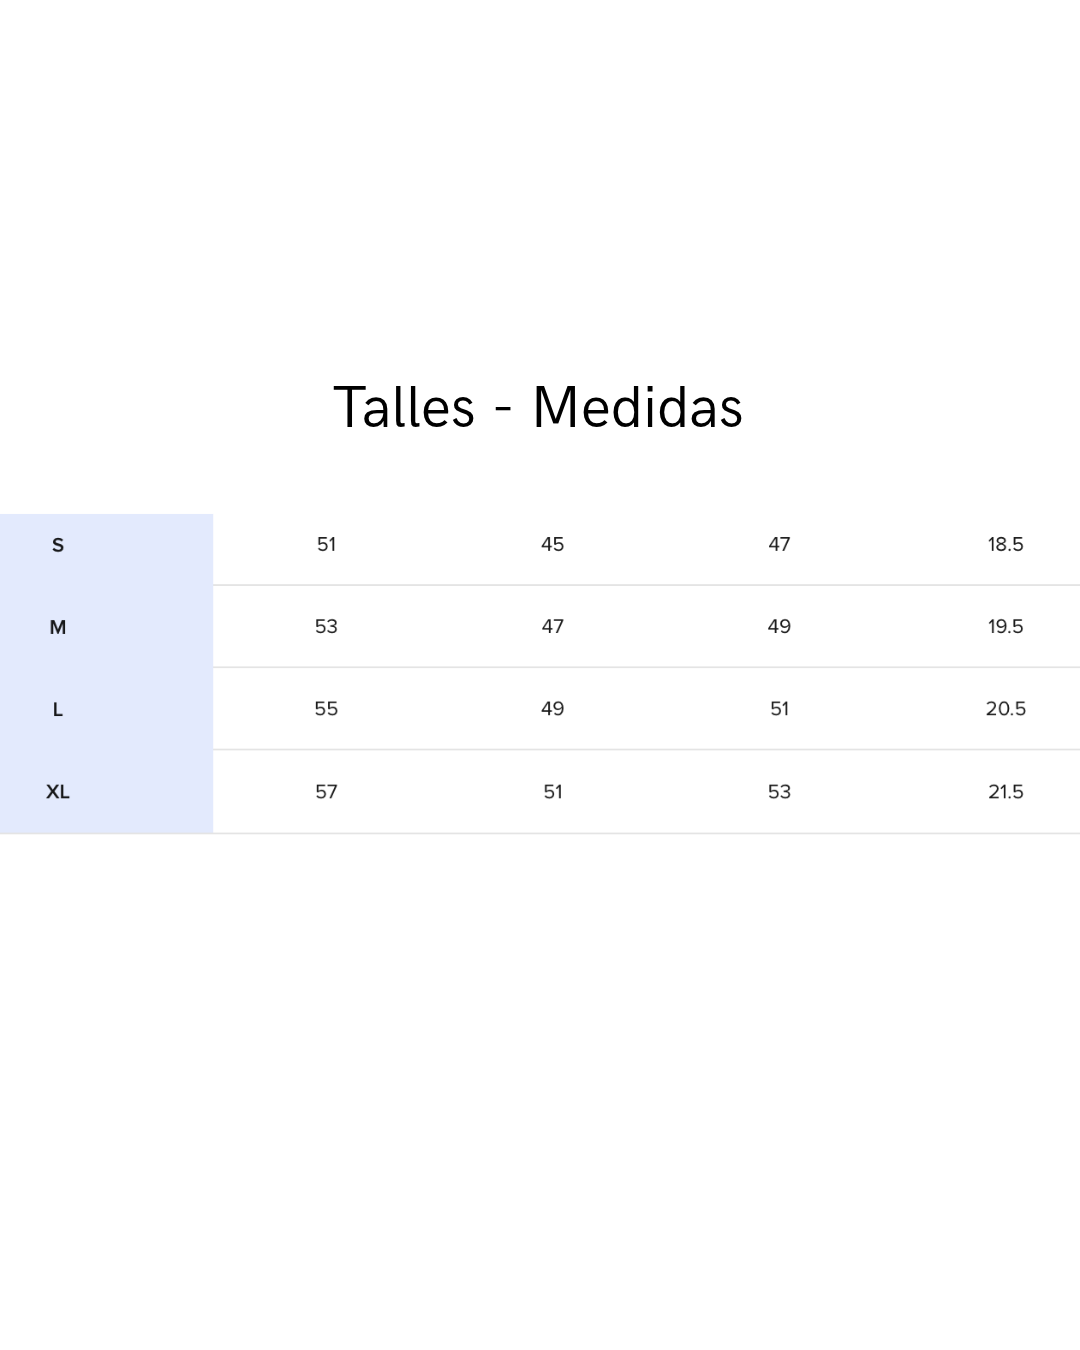Select the S size row header

point(58,545)
